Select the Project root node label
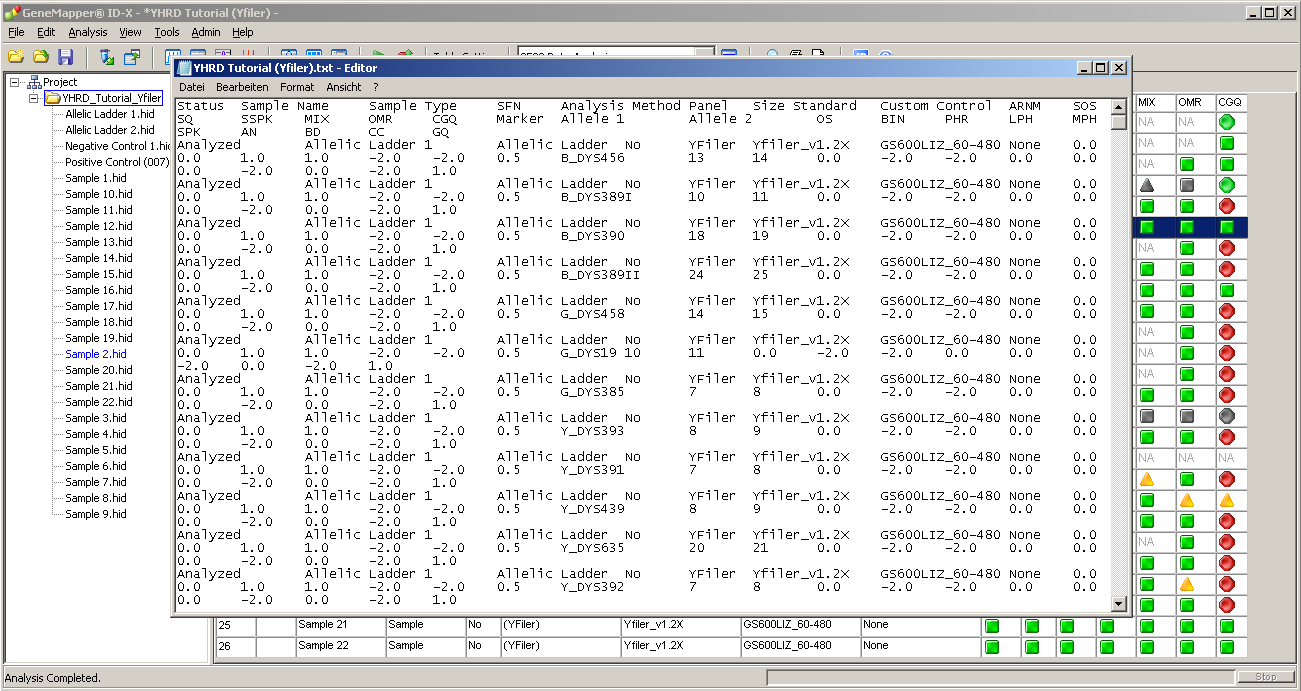Viewport: 1301px width, 691px height. coord(60,82)
